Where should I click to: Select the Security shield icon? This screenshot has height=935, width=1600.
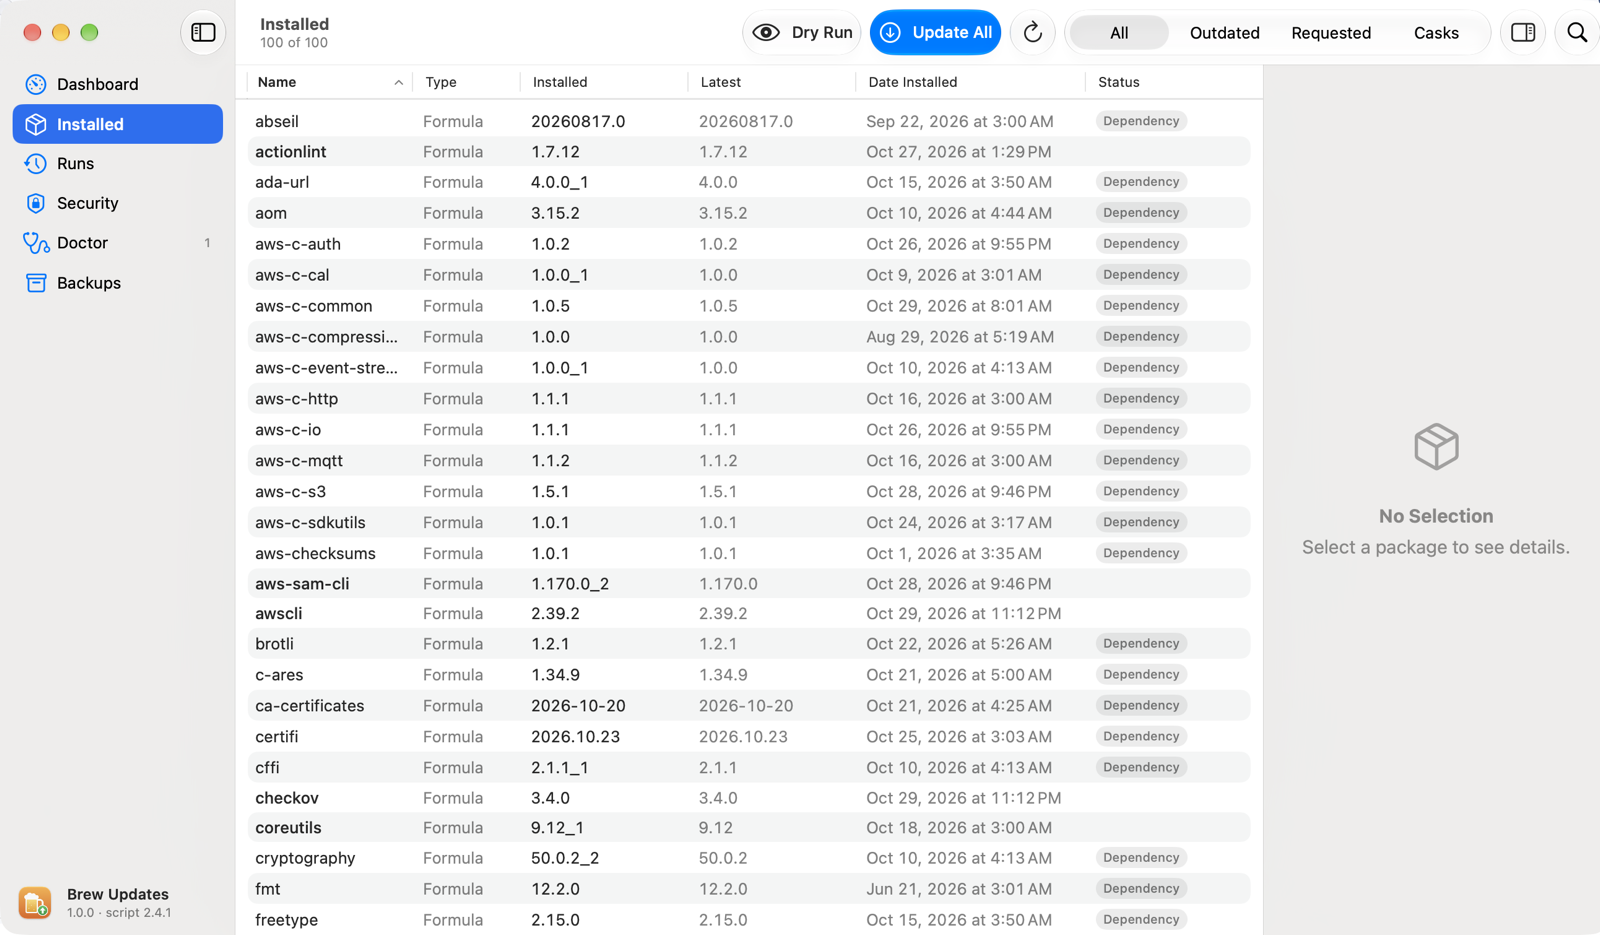click(36, 203)
